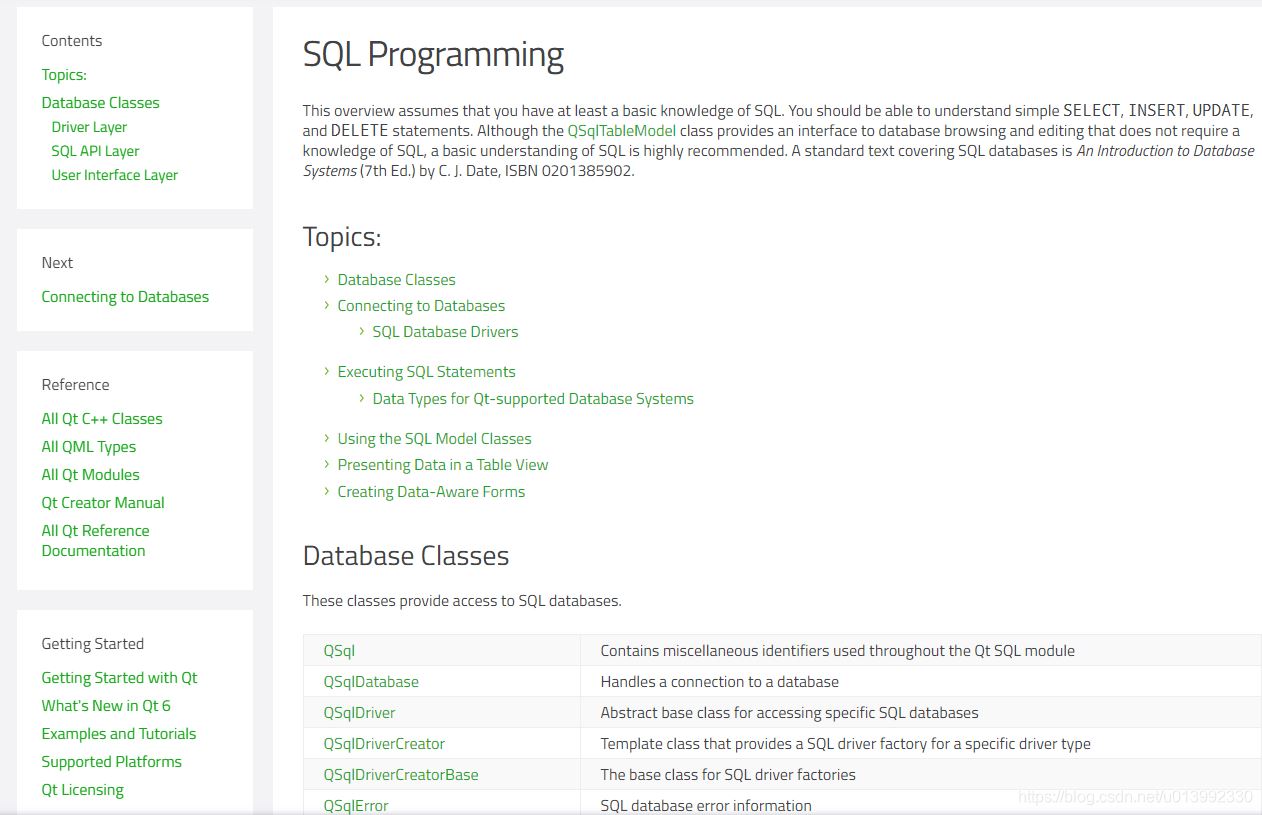Open QSqlDatabase class in the table

point(371,682)
